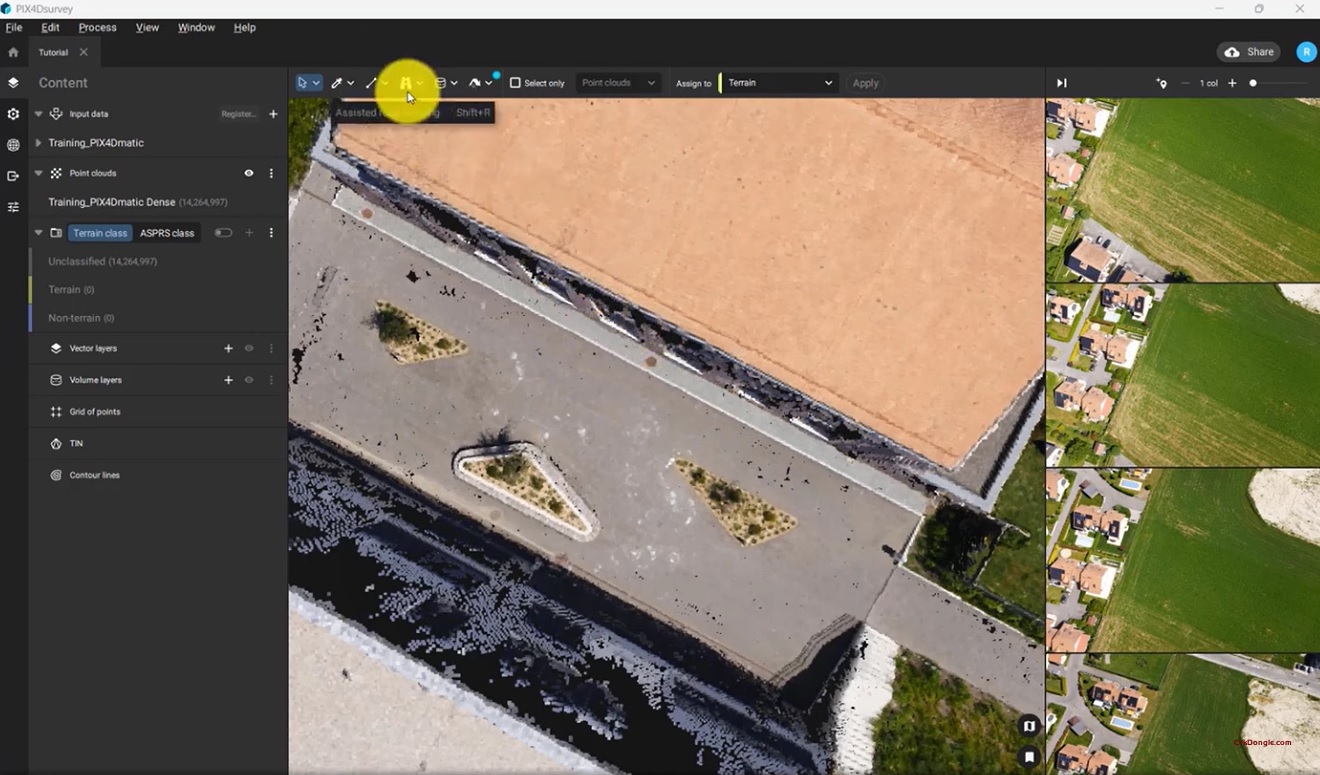The height and width of the screenshot is (775, 1320).
Task: Open the View menu
Action: [147, 27]
